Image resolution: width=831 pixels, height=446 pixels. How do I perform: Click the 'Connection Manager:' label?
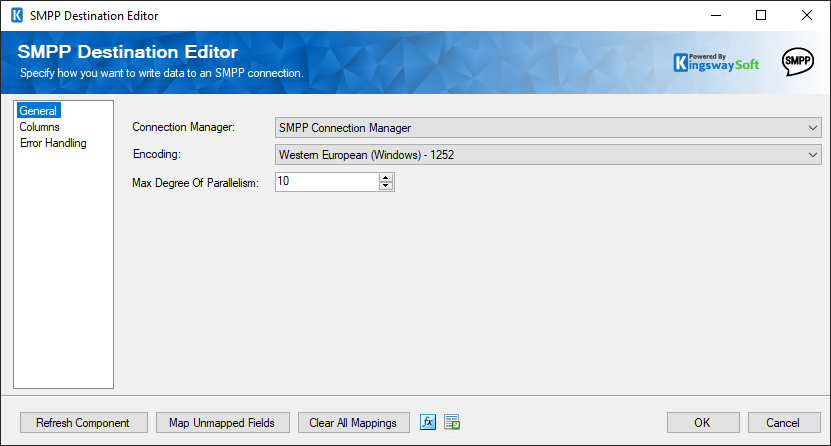[x=183, y=127]
